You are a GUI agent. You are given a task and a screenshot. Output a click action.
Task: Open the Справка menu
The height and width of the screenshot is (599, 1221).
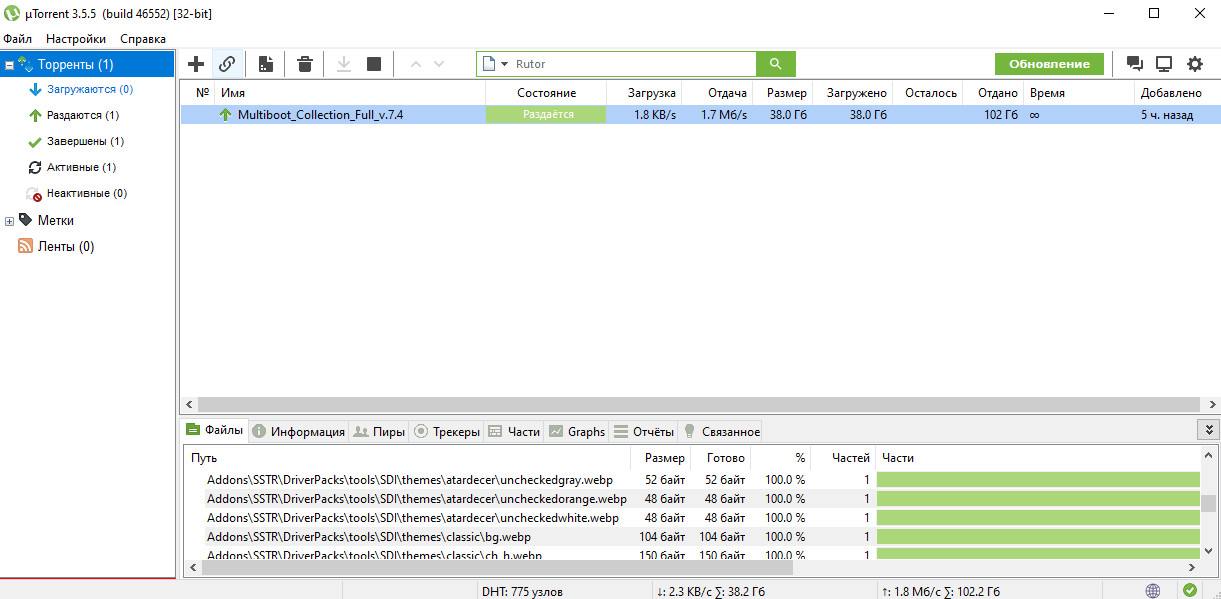[x=143, y=39]
